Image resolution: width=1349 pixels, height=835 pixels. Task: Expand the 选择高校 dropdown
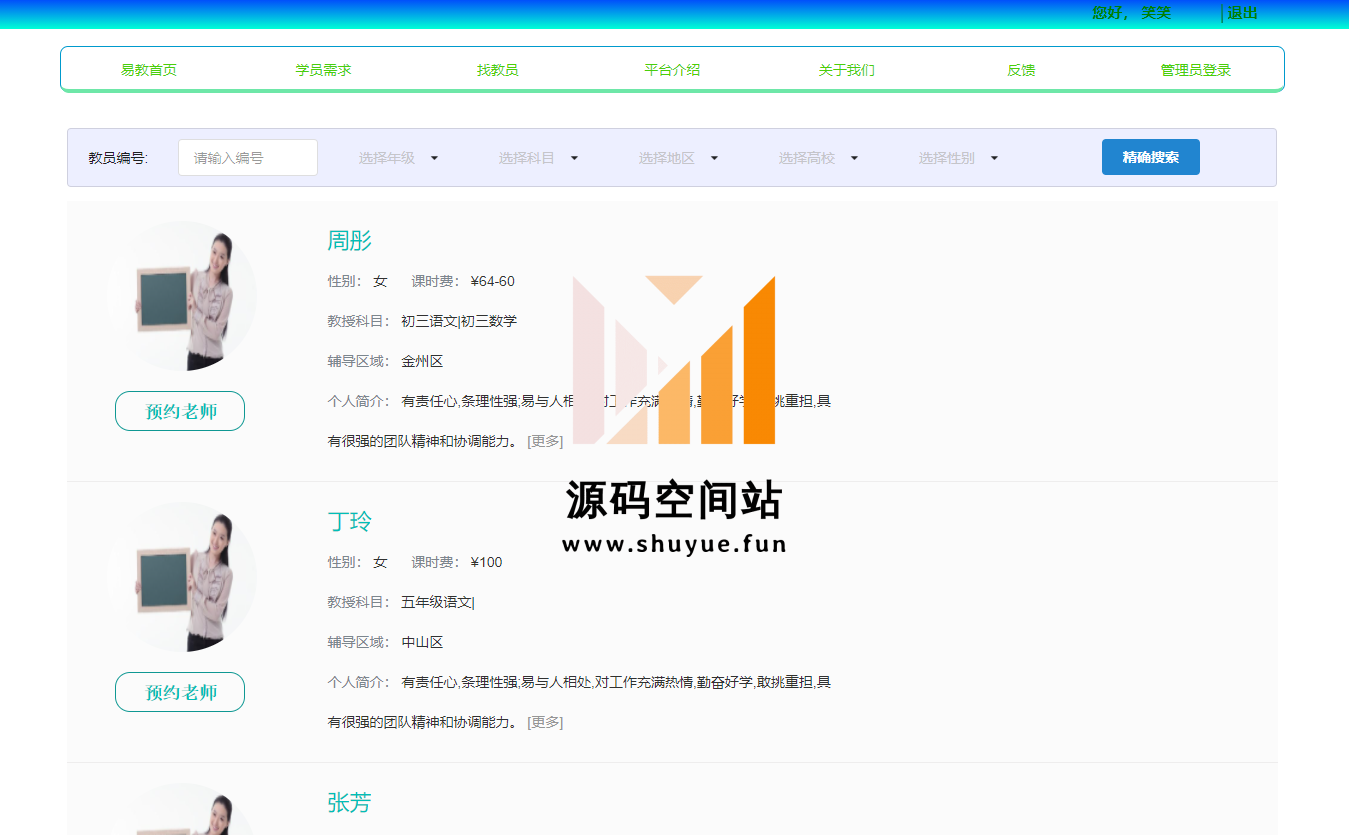819,158
